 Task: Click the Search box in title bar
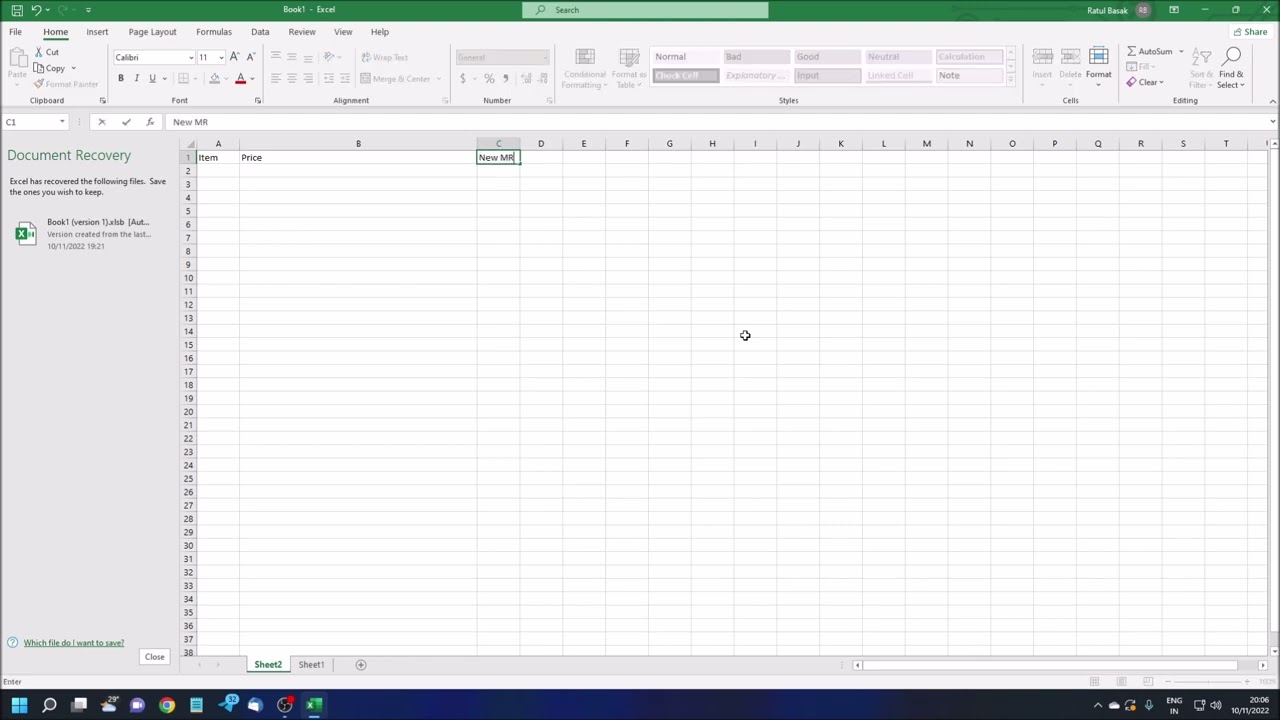click(x=645, y=10)
